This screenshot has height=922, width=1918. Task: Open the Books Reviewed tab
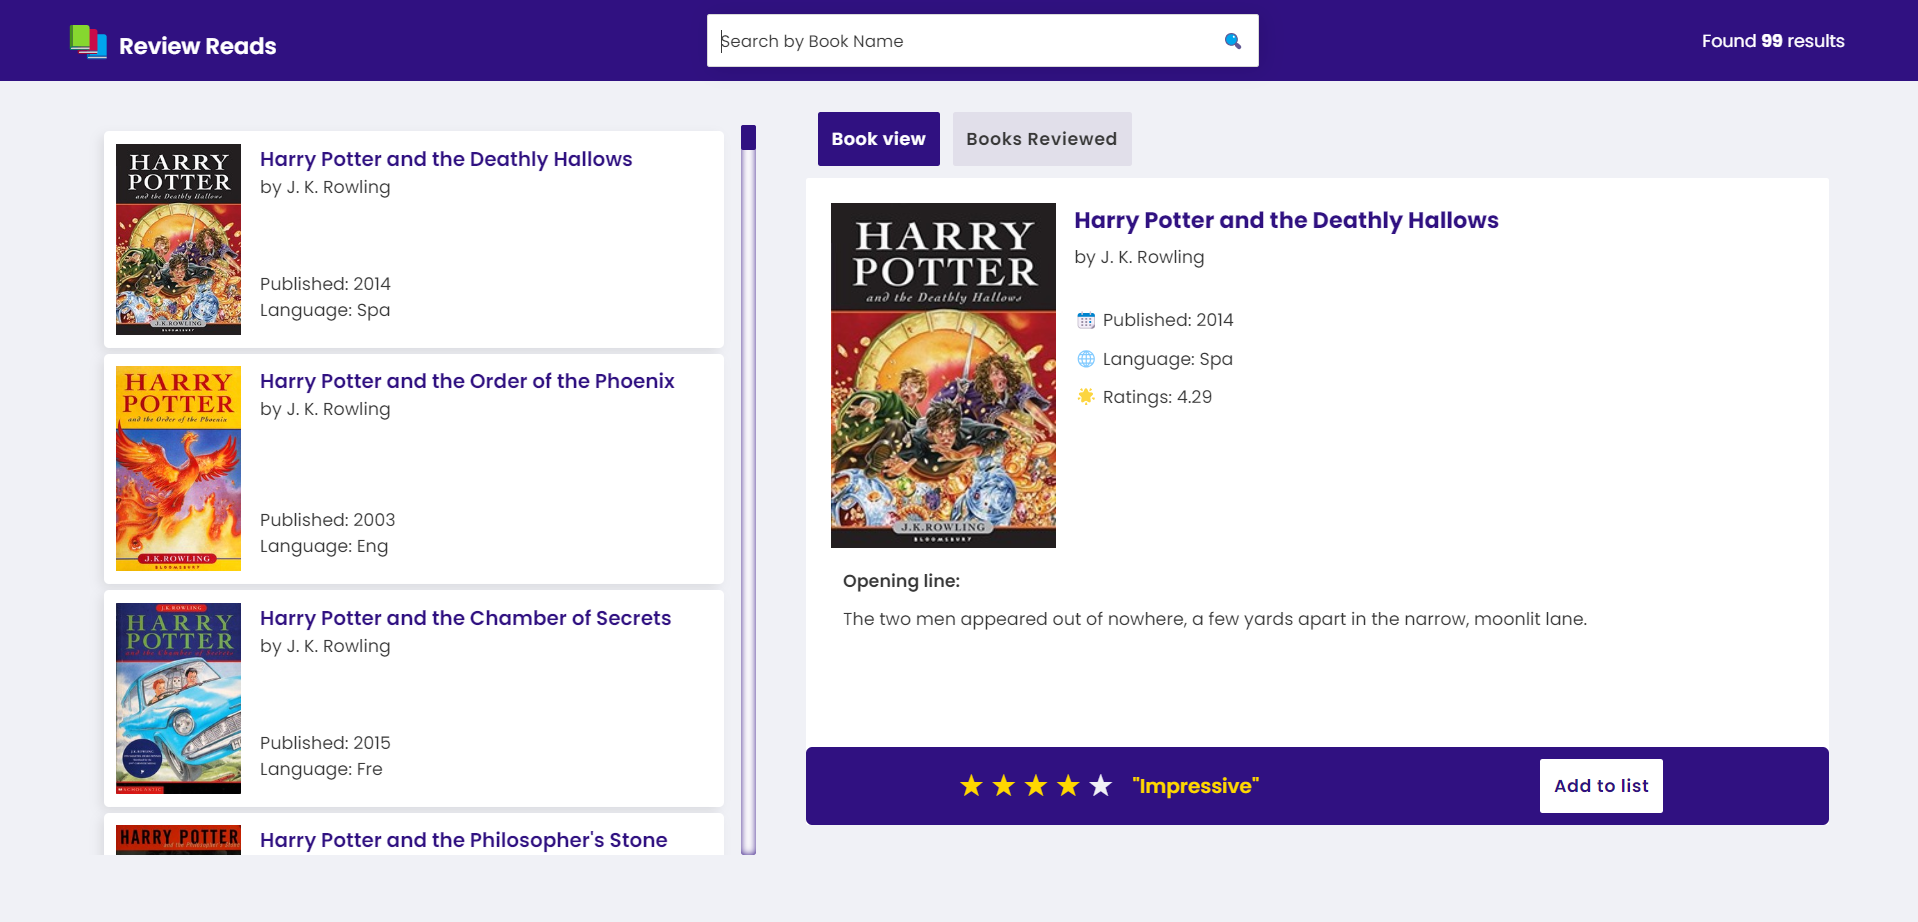tap(1041, 139)
